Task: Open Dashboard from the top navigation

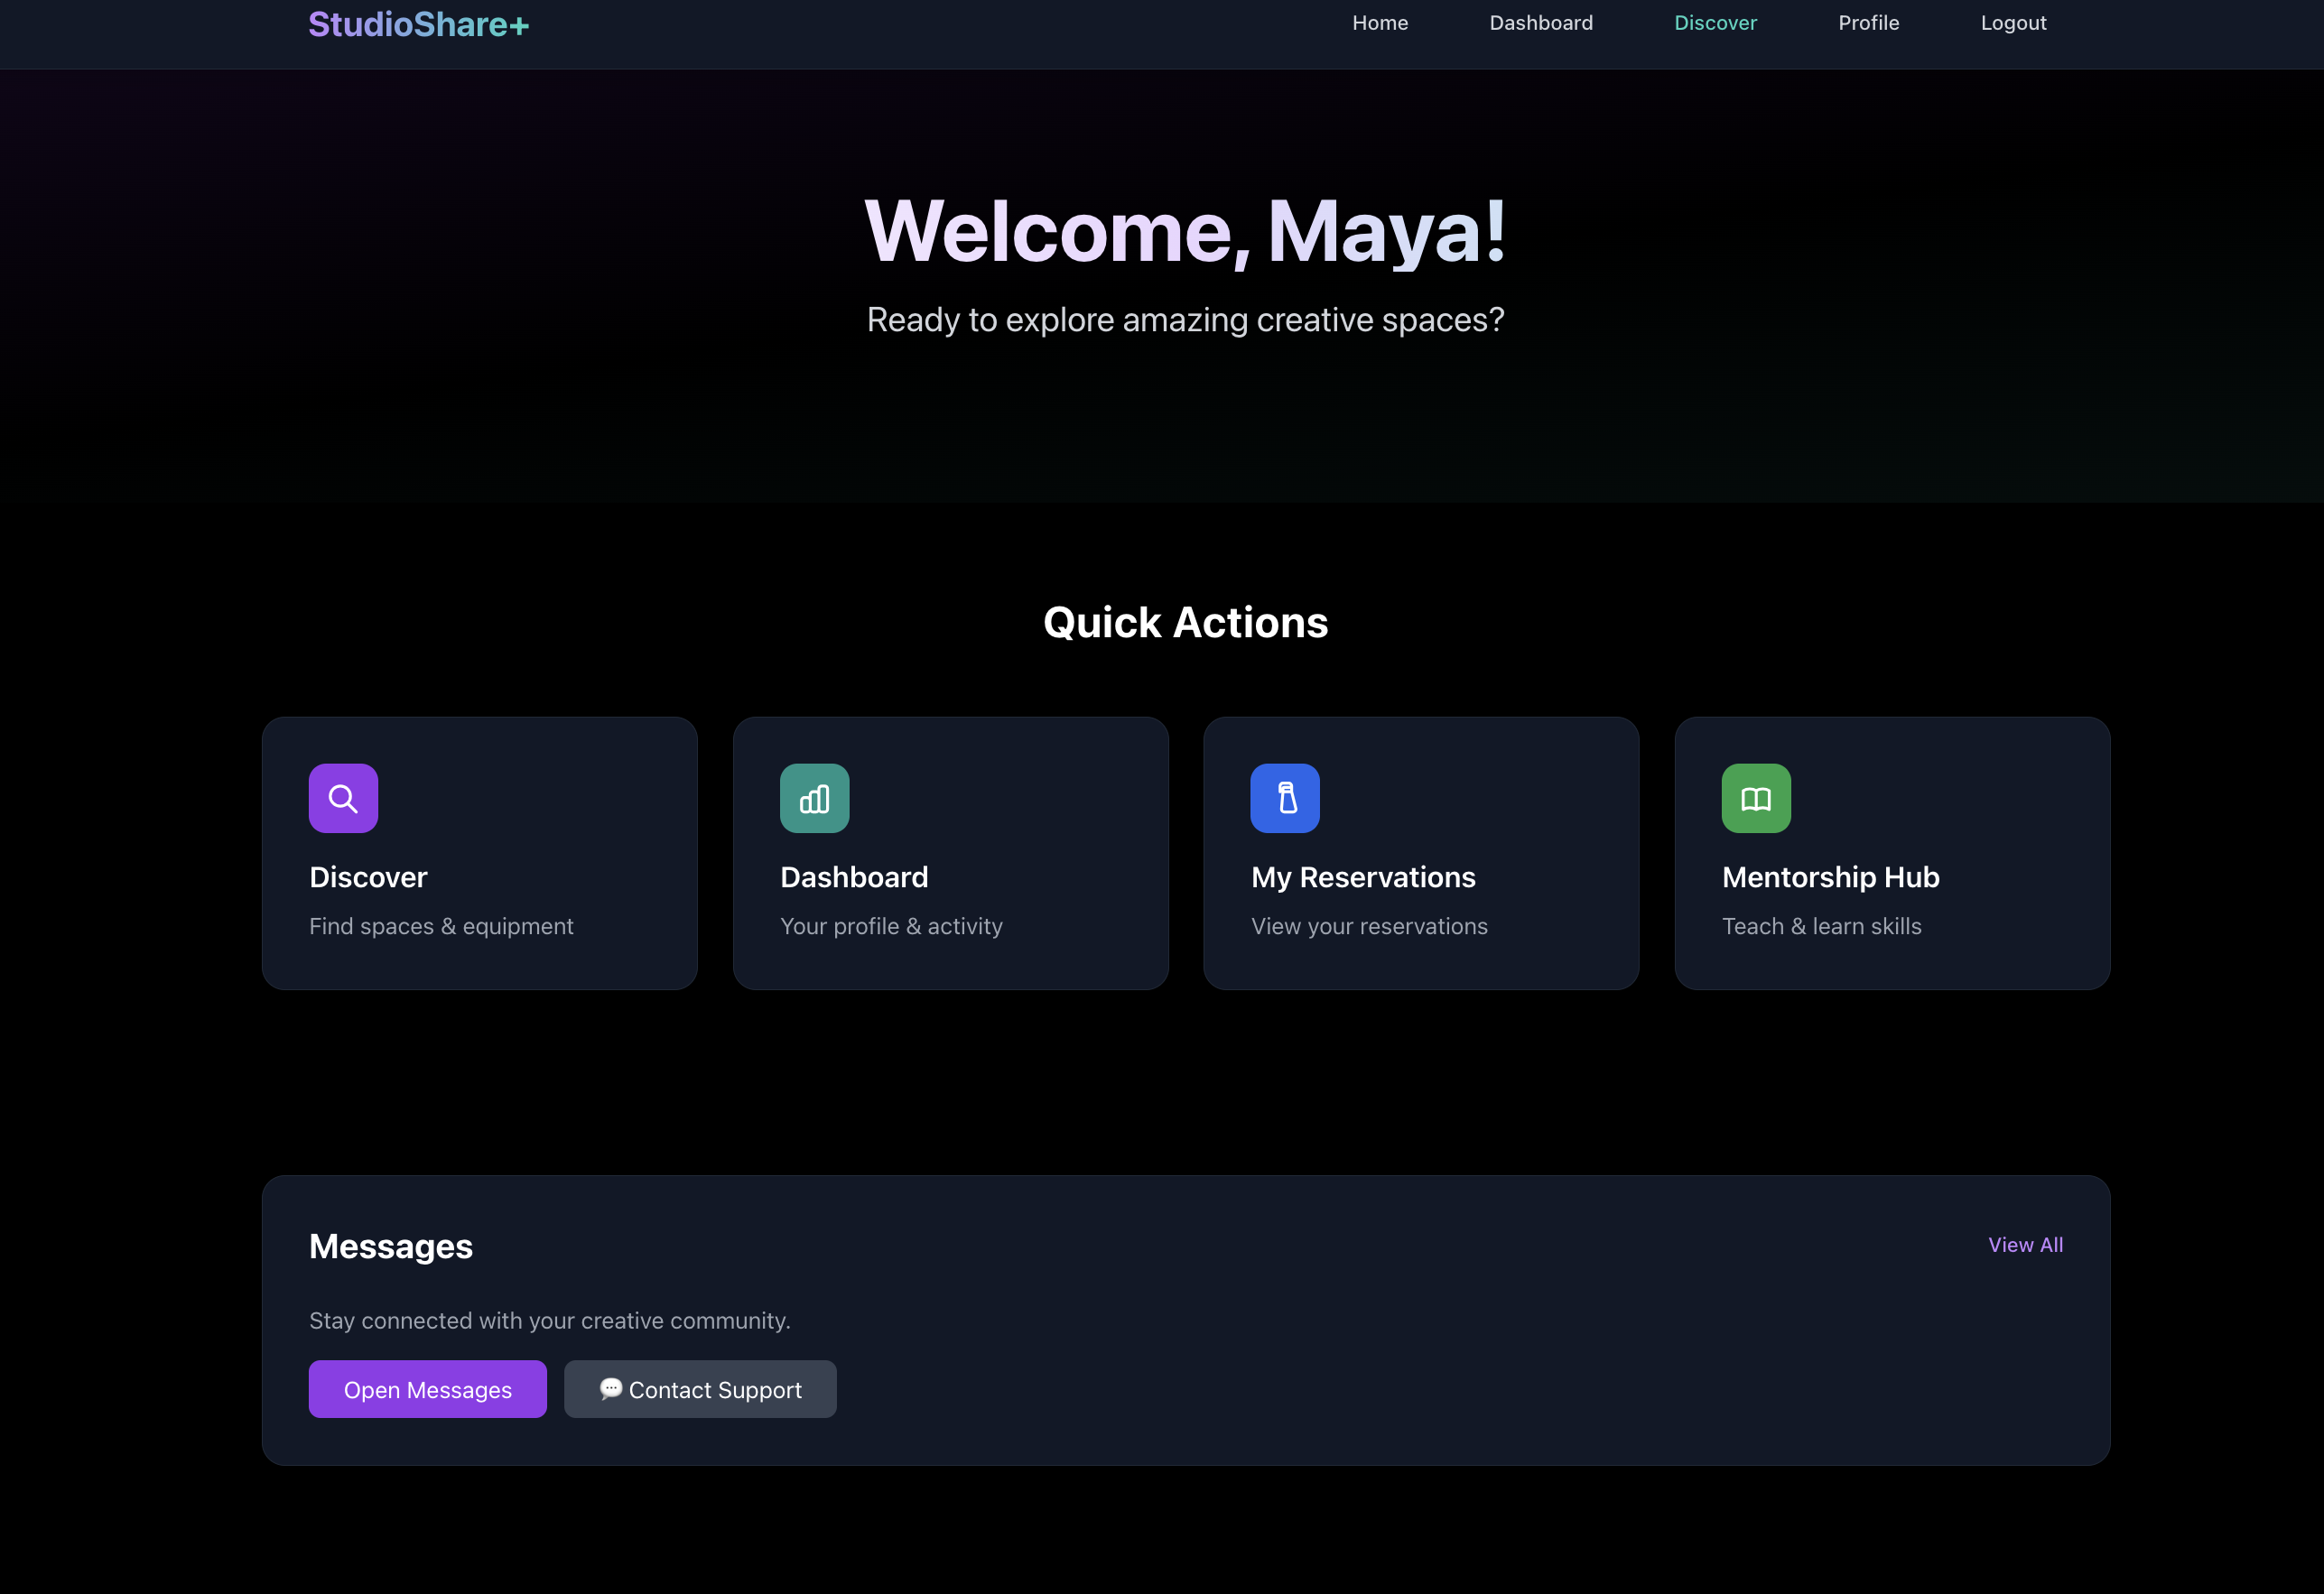Action: [x=1540, y=23]
